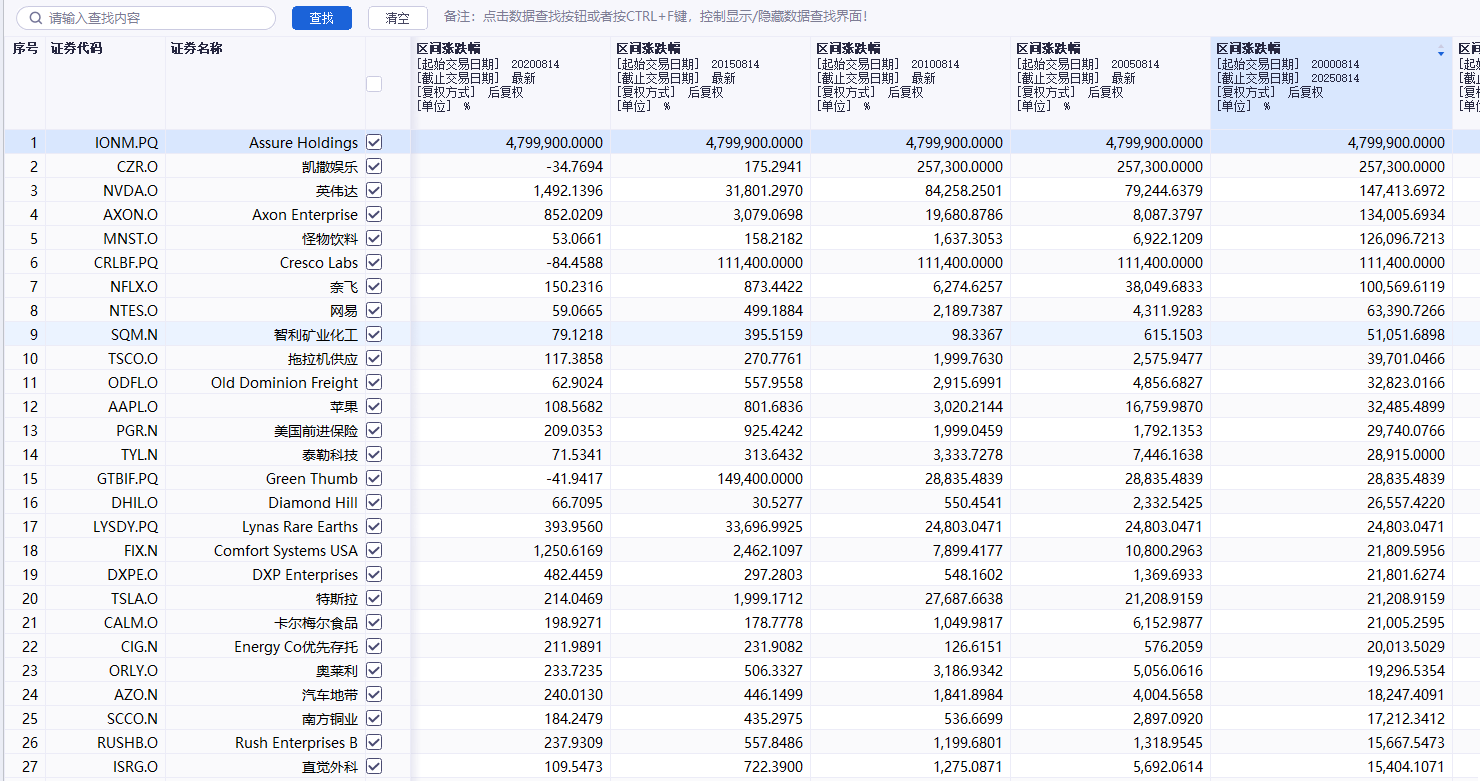Select the name cell 直觉外科
The image size is (1480, 781).
click(330, 767)
